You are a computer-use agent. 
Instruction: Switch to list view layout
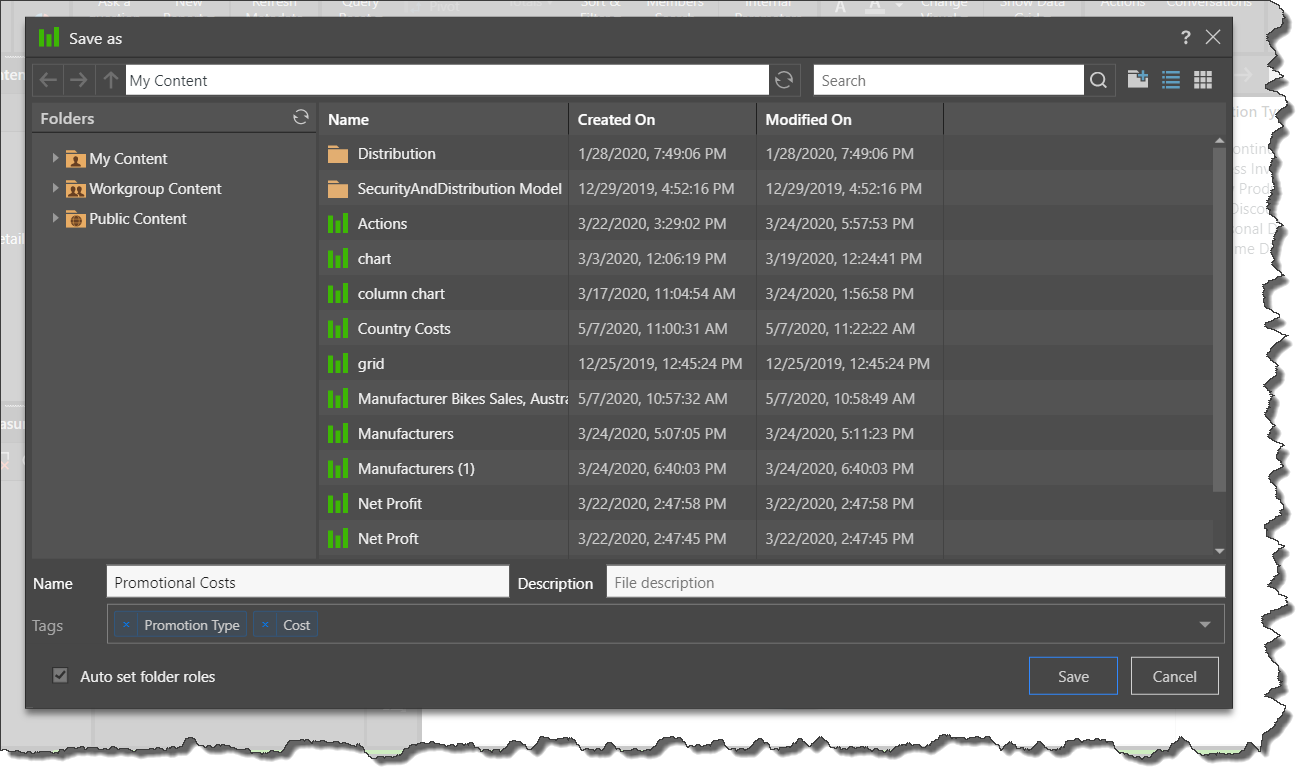[x=1170, y=80]
